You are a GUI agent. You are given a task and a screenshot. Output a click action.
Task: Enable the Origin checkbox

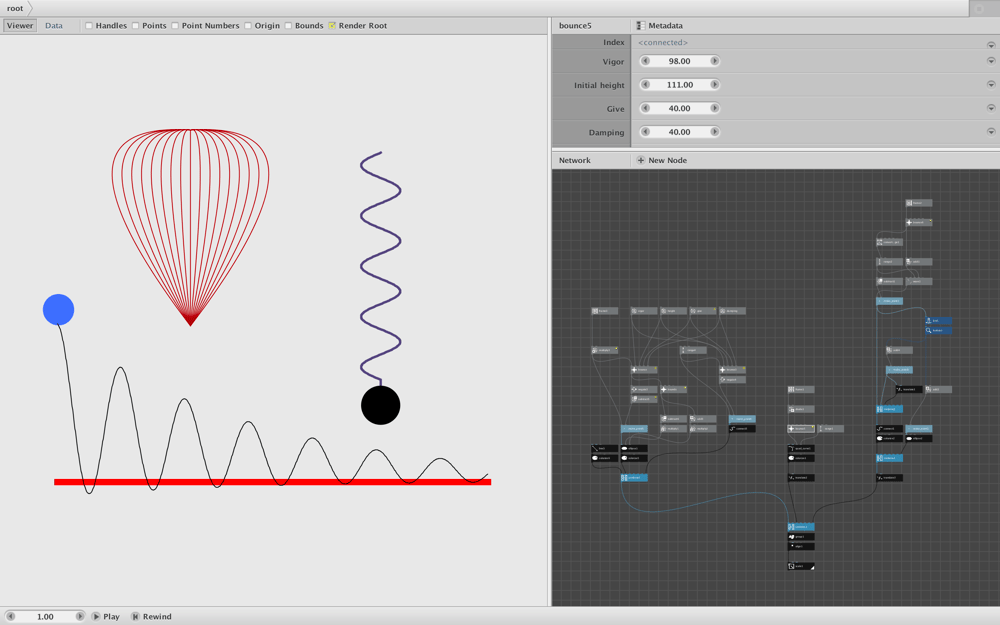click(248, 26)
